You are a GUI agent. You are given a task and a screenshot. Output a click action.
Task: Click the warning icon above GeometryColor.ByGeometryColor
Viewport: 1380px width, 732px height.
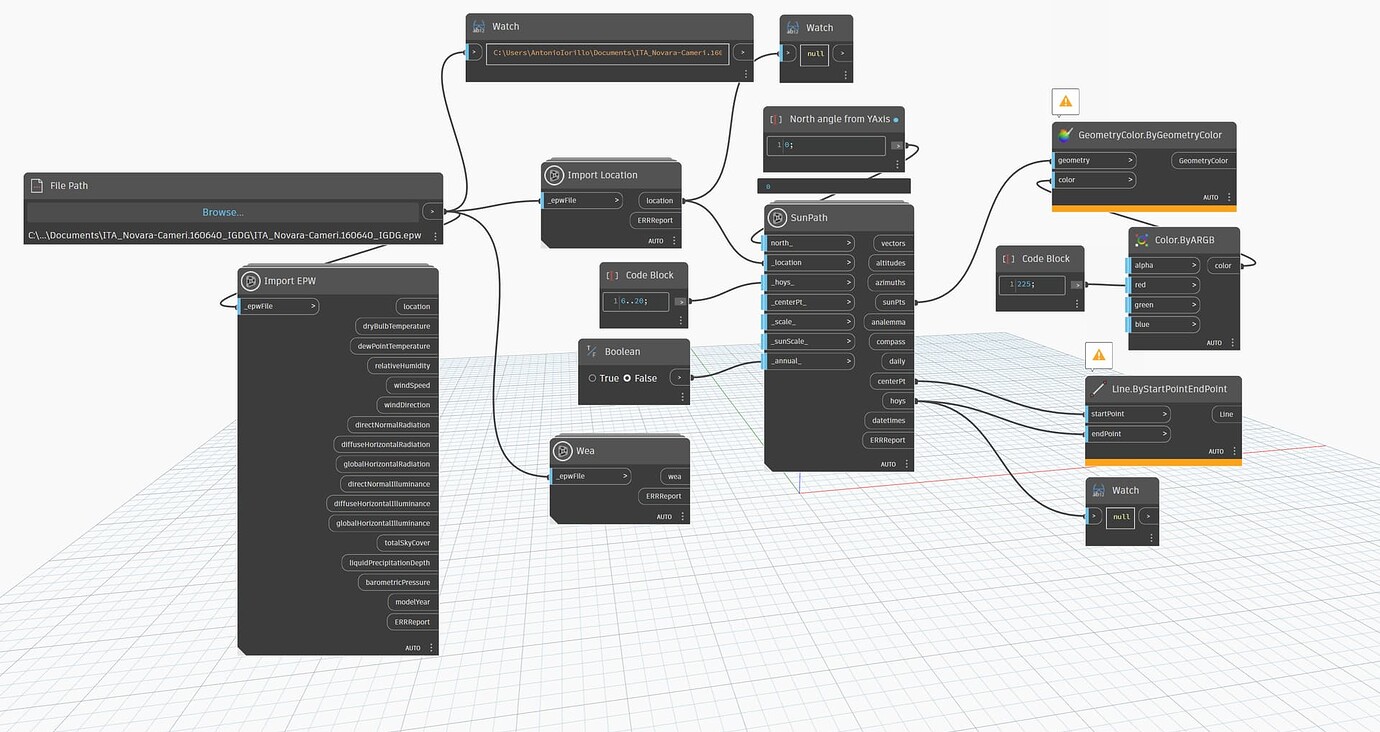1065,101
